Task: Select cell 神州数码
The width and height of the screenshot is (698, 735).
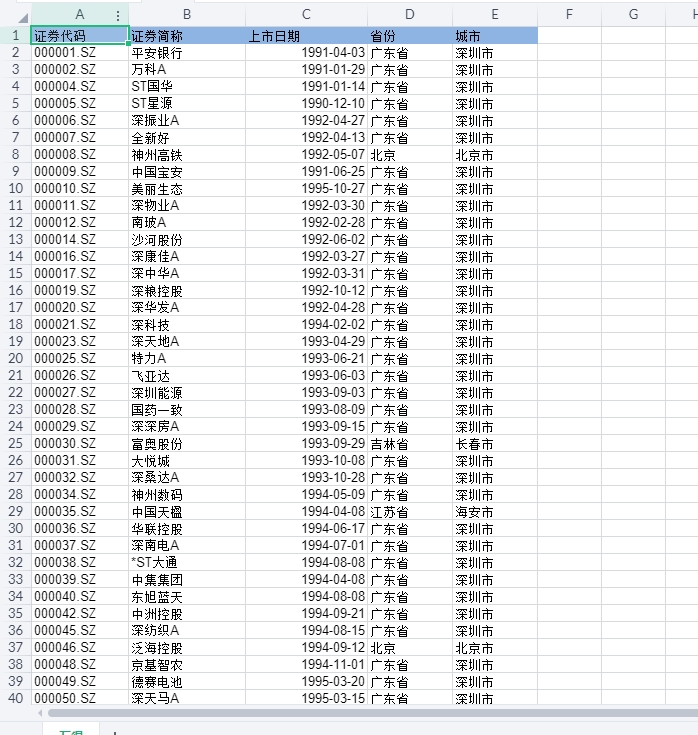Action: 187,494
